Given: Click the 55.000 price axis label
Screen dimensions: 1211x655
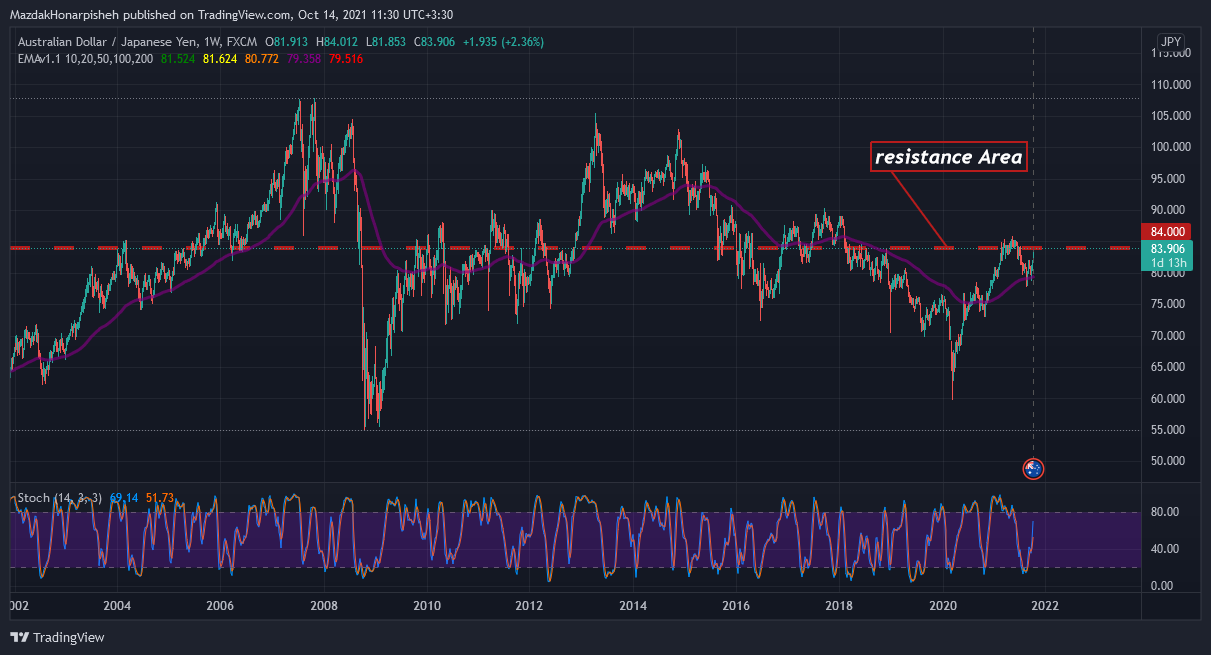Looking at the screenshot, I should tap(1170, 430).
